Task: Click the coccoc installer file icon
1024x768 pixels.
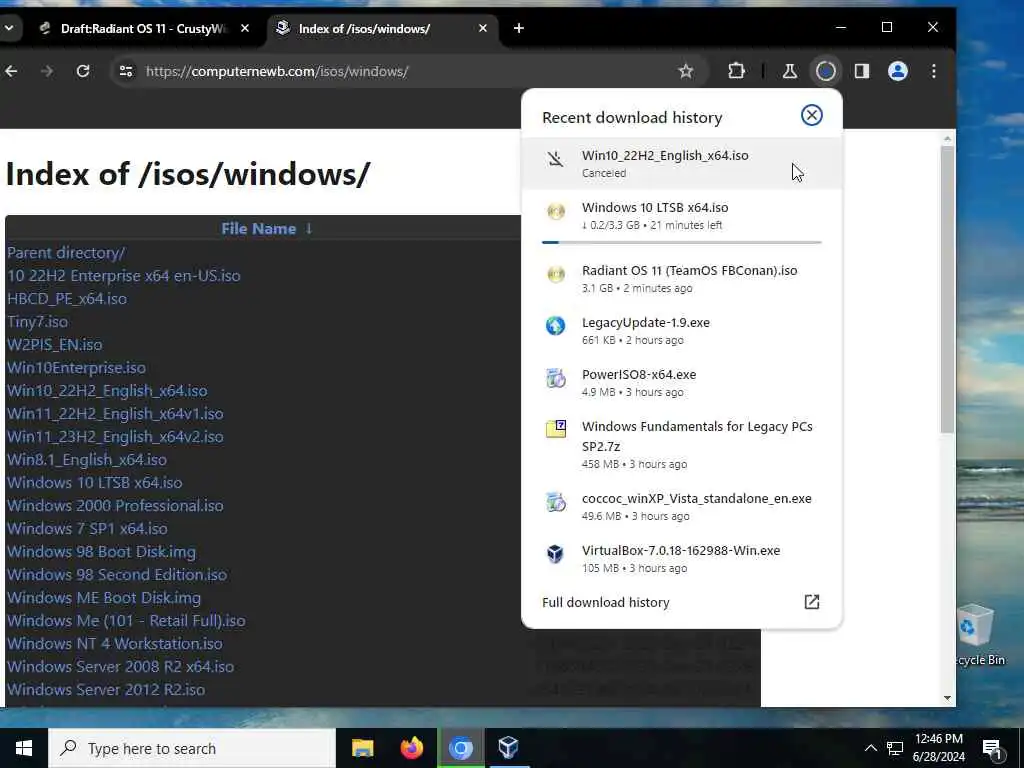Action: [x=556, y=502]
